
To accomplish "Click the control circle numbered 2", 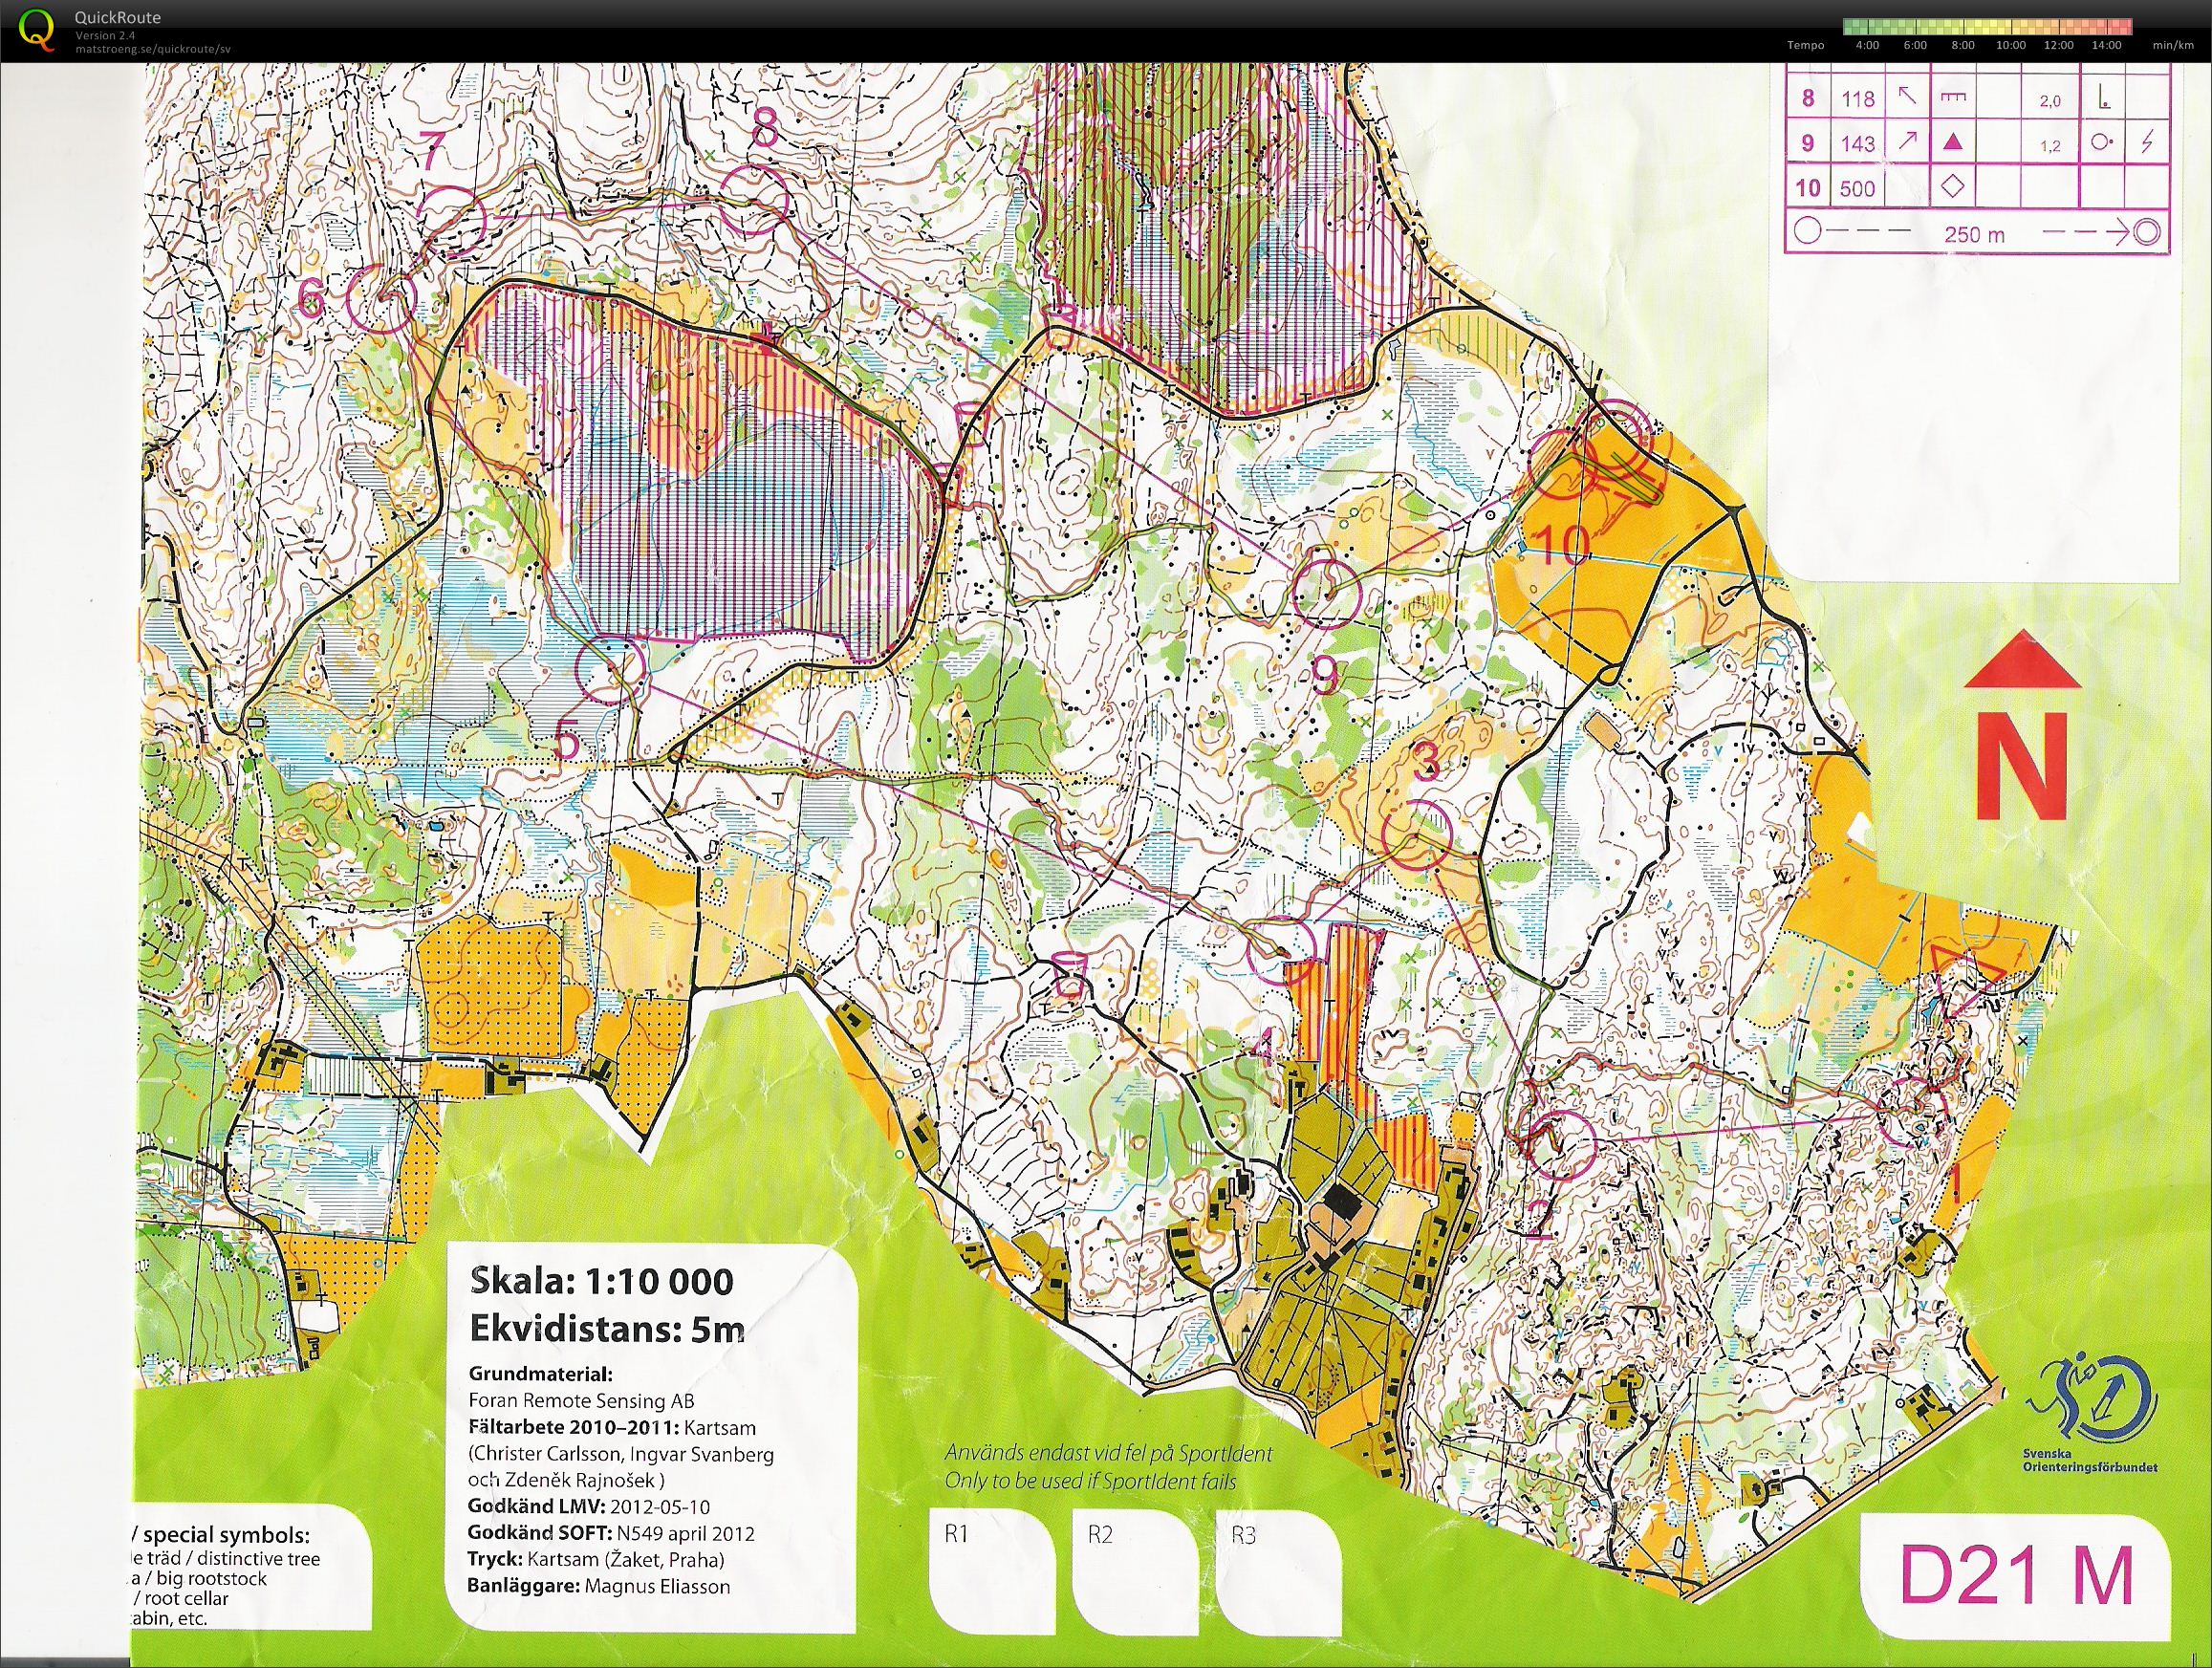I will click(x=1562, y=1143).
